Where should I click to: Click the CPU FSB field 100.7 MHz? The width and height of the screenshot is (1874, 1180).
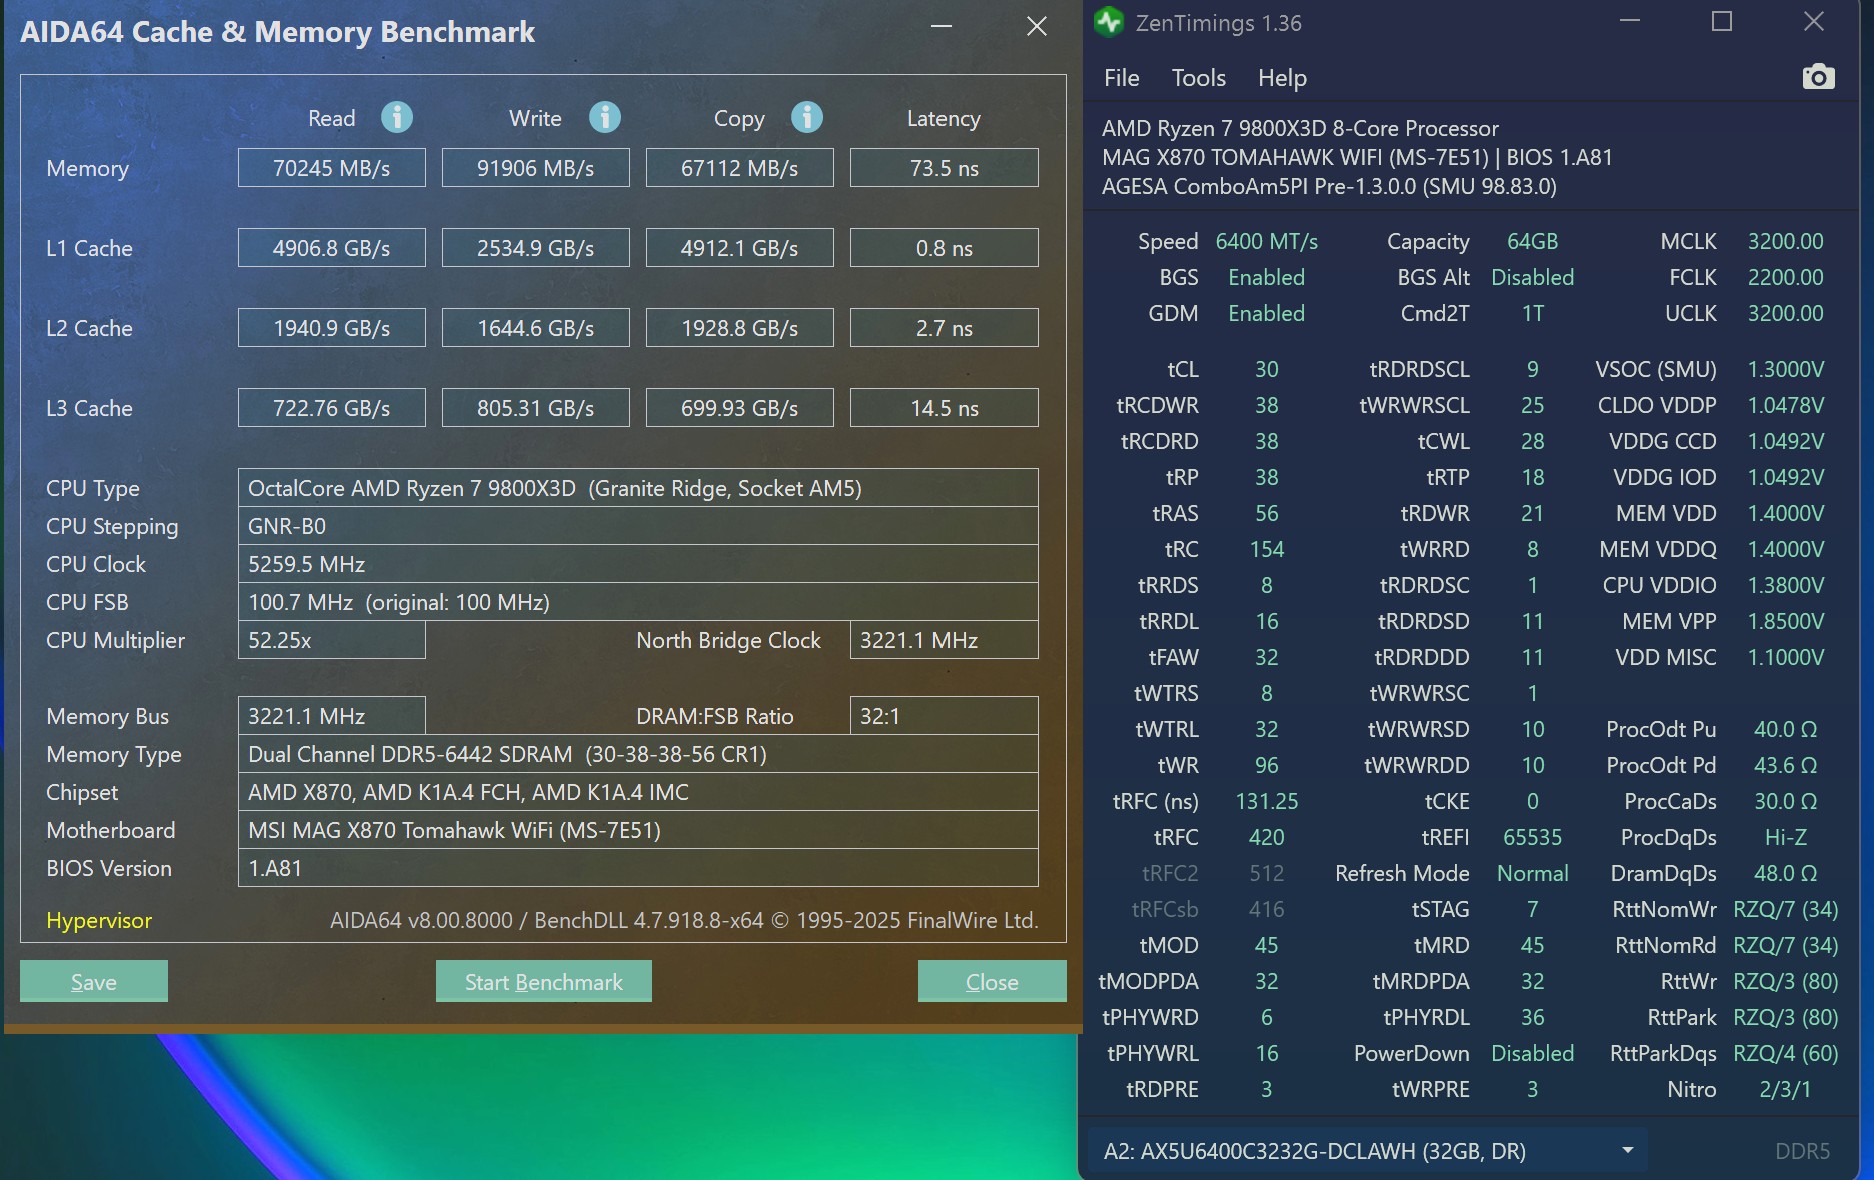[638, 602]
